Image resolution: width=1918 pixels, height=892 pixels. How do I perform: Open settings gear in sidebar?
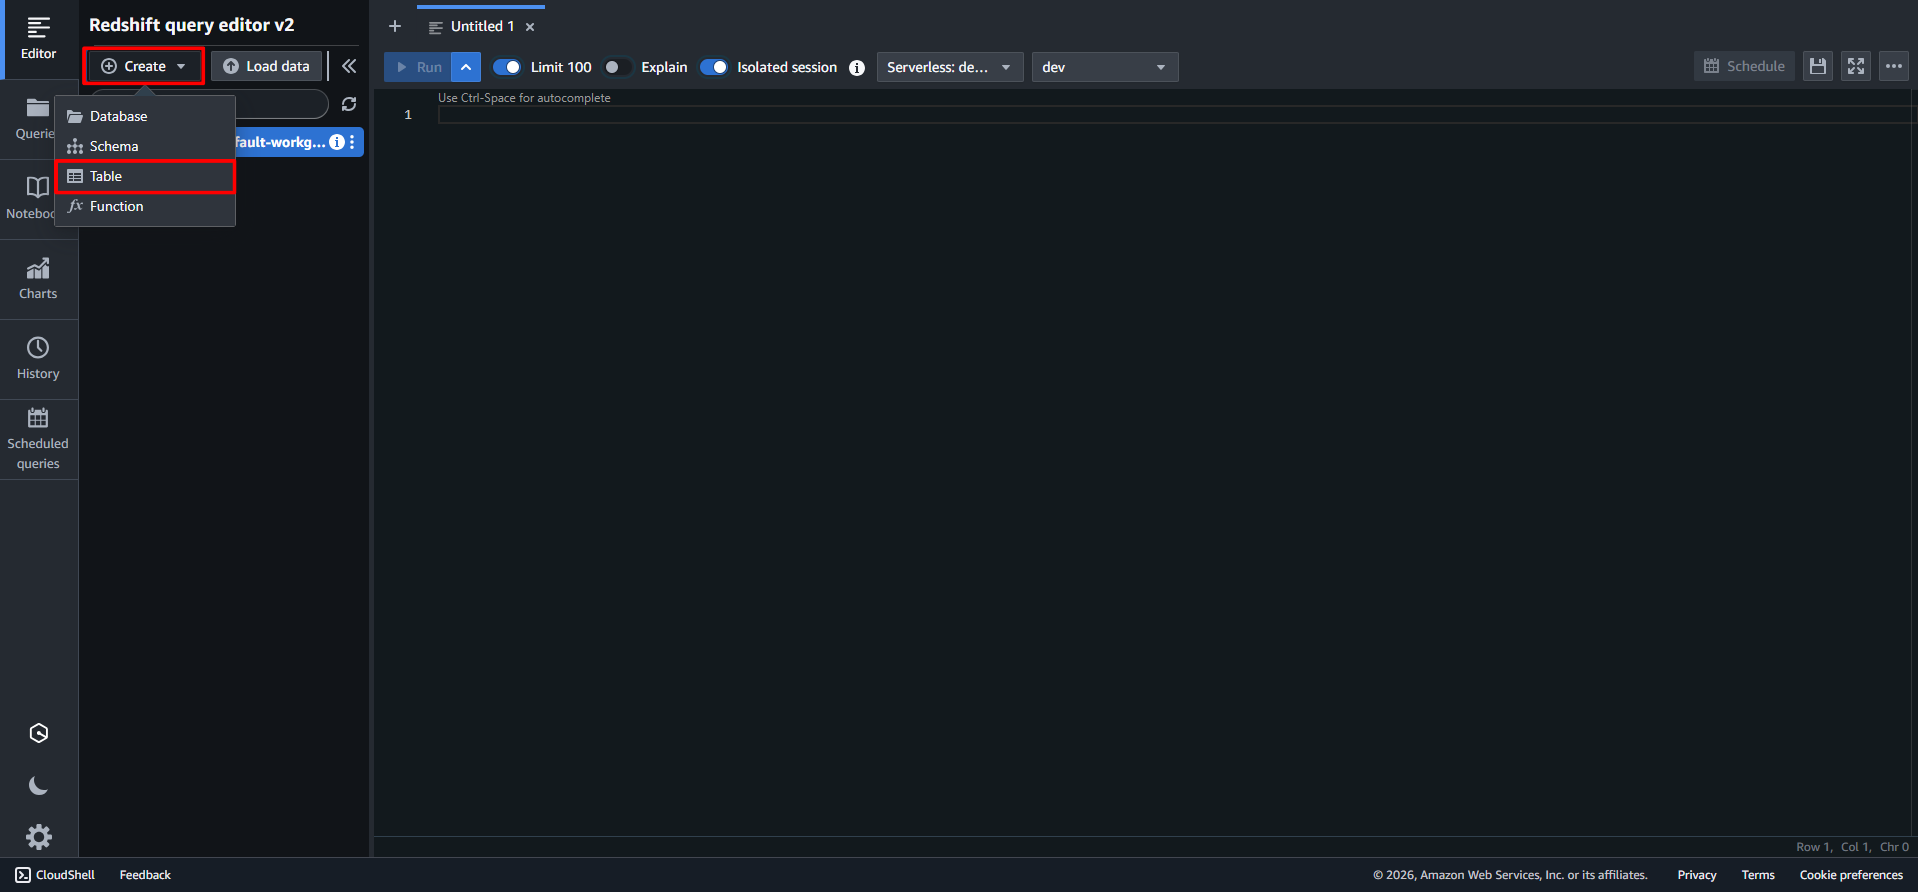coord(38,836)
